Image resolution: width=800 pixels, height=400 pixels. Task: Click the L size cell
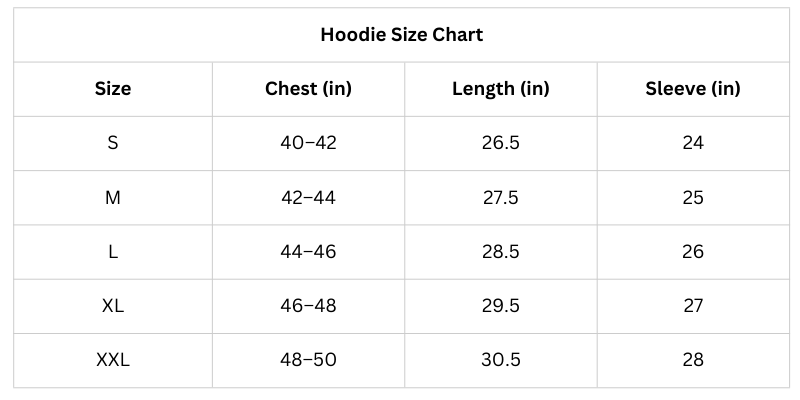pyautogui.click(x=113, y=251)
